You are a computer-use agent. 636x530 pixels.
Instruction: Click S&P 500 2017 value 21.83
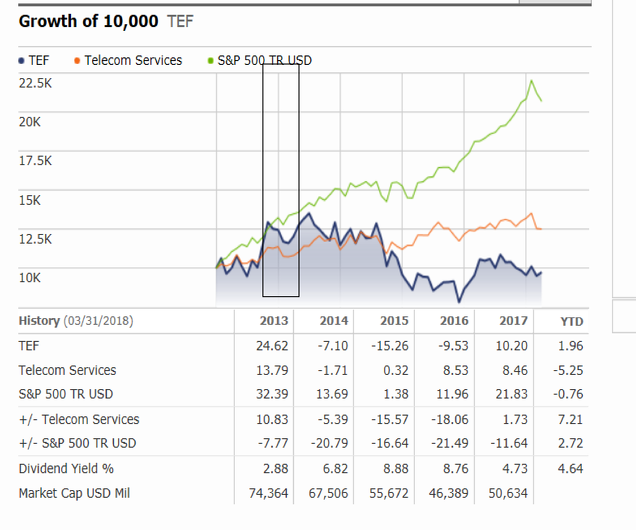(511, 394)
